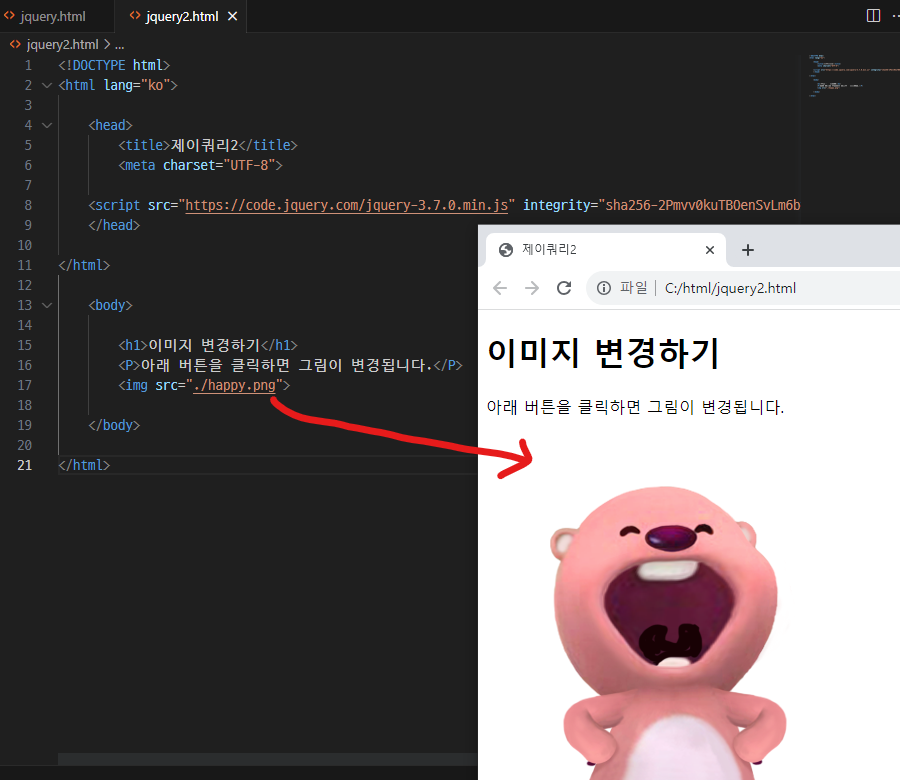This screenshot has width=900, height=780.
Task: Reload the browser page
Action: pyautogui.click(x=564, y=288)
